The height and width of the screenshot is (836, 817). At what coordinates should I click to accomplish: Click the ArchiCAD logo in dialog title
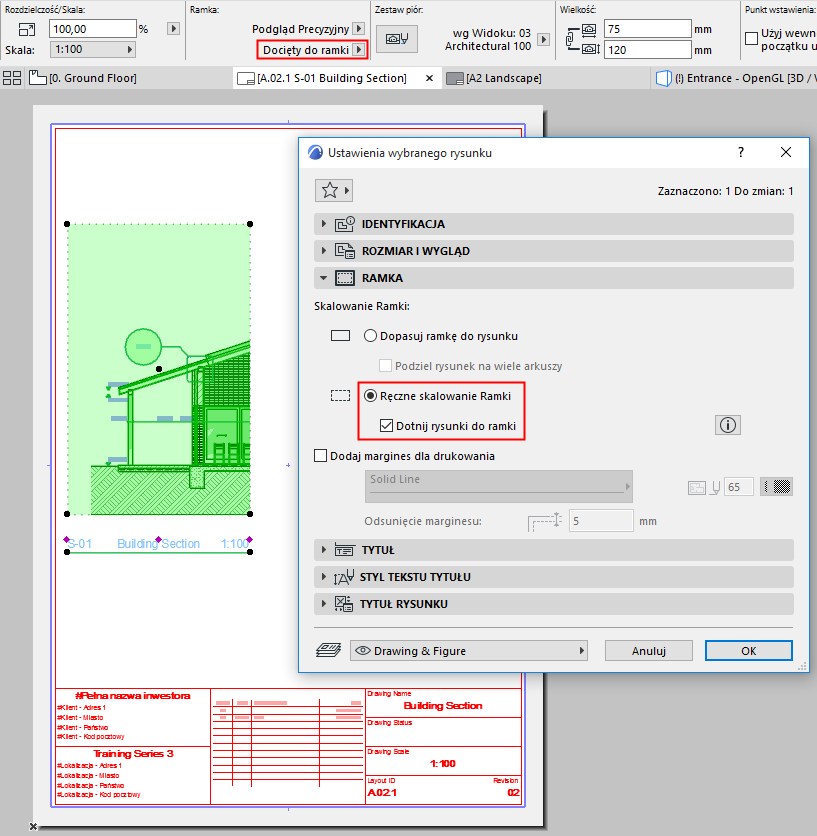pyautogui.click(x=316, y=153)
